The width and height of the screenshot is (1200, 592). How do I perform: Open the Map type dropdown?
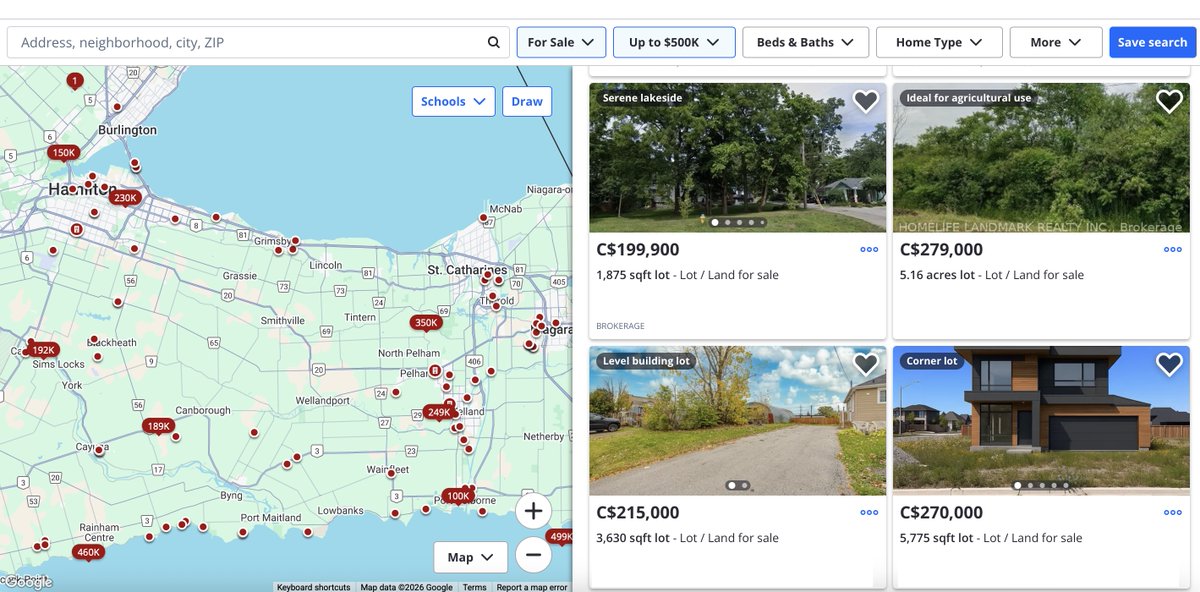click(x=470, y=557)
